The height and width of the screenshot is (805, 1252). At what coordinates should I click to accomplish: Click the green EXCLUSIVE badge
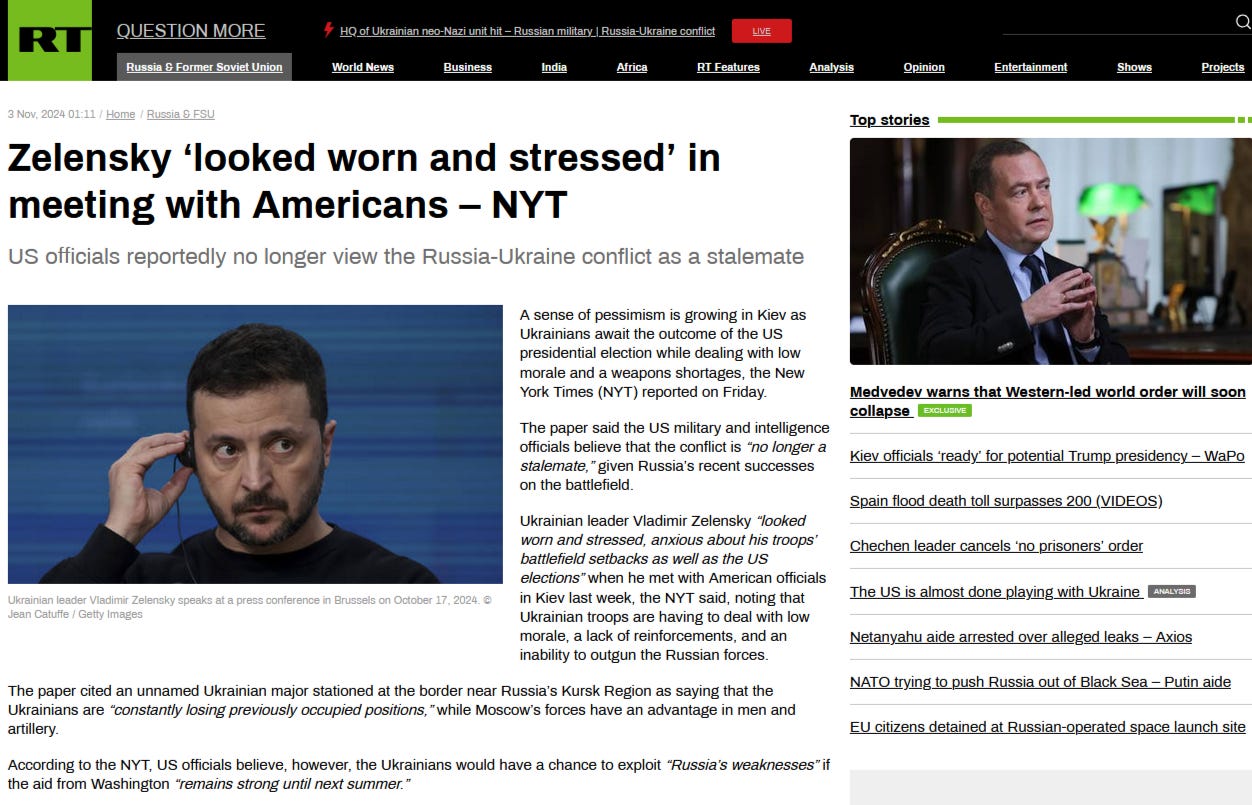pyautogui.click(x=944, y=411)
